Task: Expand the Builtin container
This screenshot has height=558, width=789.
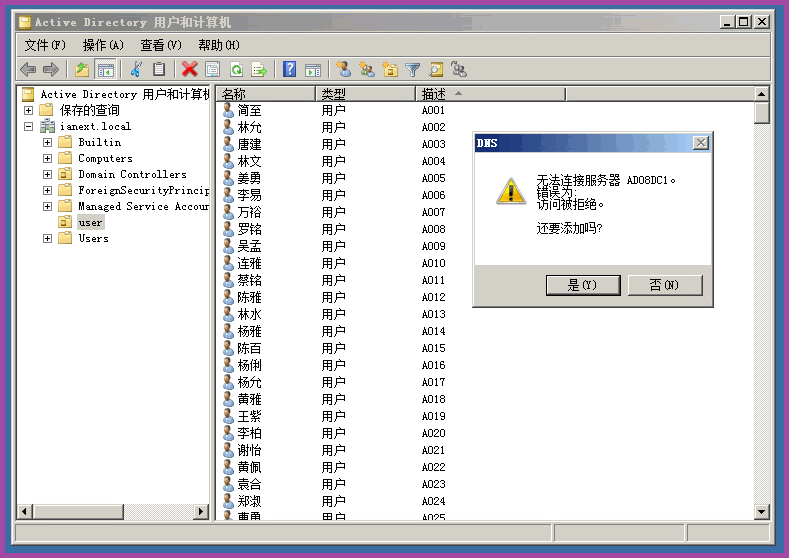Action: click(x=47, y=142)
